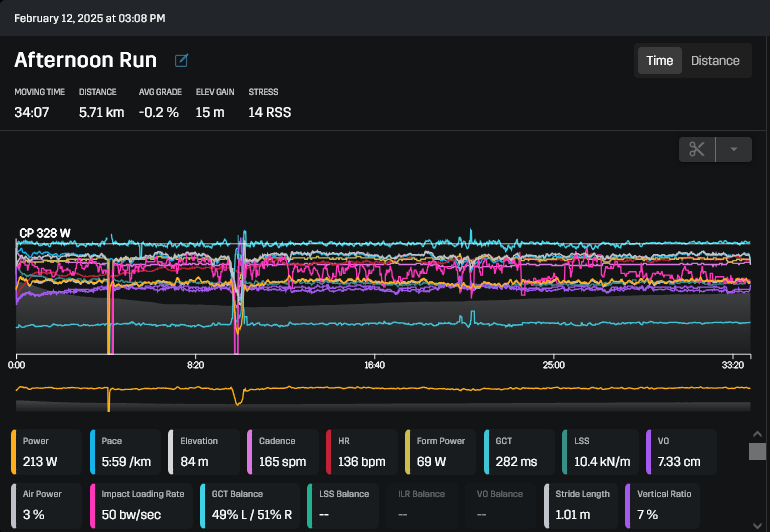Click the 34:07 moving time value

click(x=32, y=112)
